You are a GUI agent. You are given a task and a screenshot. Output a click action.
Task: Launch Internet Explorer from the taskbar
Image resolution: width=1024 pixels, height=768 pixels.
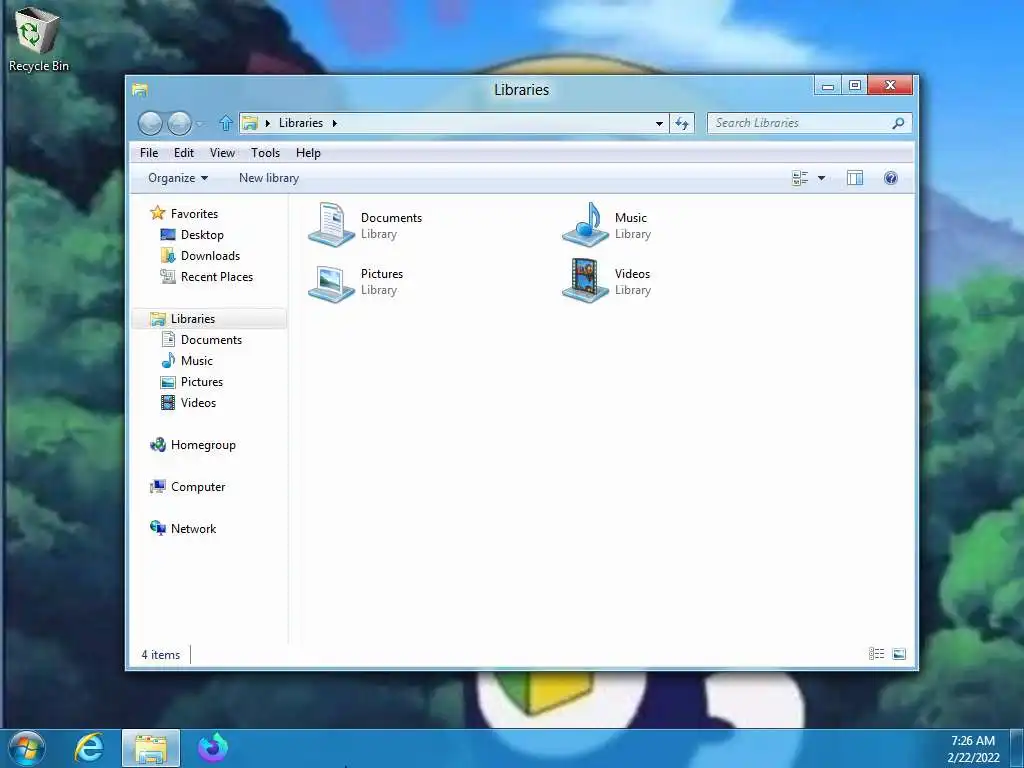click(x=89, y=748)
